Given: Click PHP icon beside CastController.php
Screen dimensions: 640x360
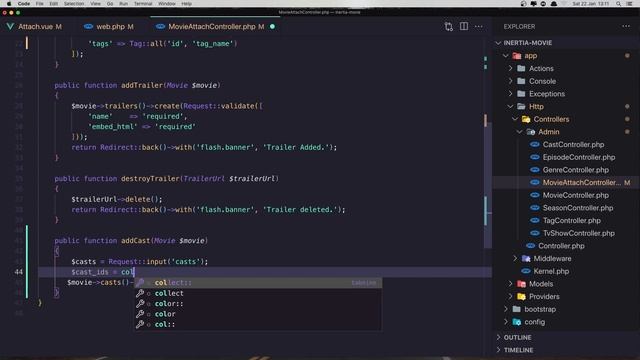Looking at the screenshot, I should point(535,144).
